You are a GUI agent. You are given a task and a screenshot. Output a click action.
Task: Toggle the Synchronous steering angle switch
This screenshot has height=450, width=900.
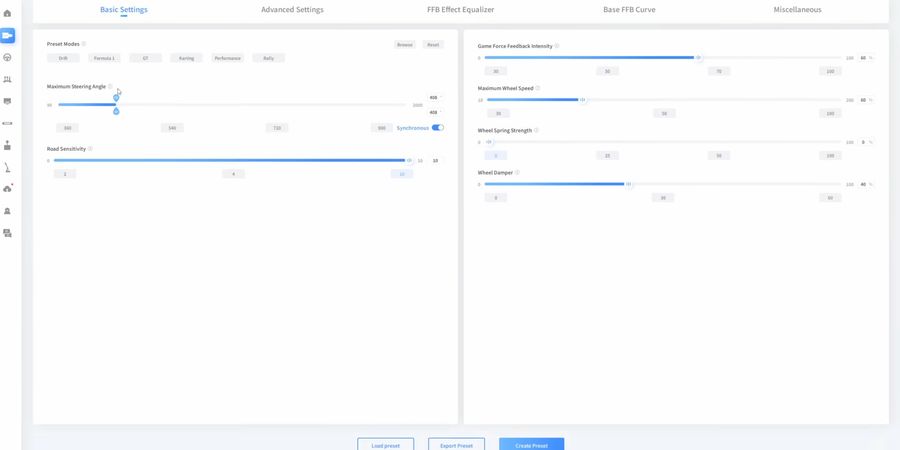point(438,128)
